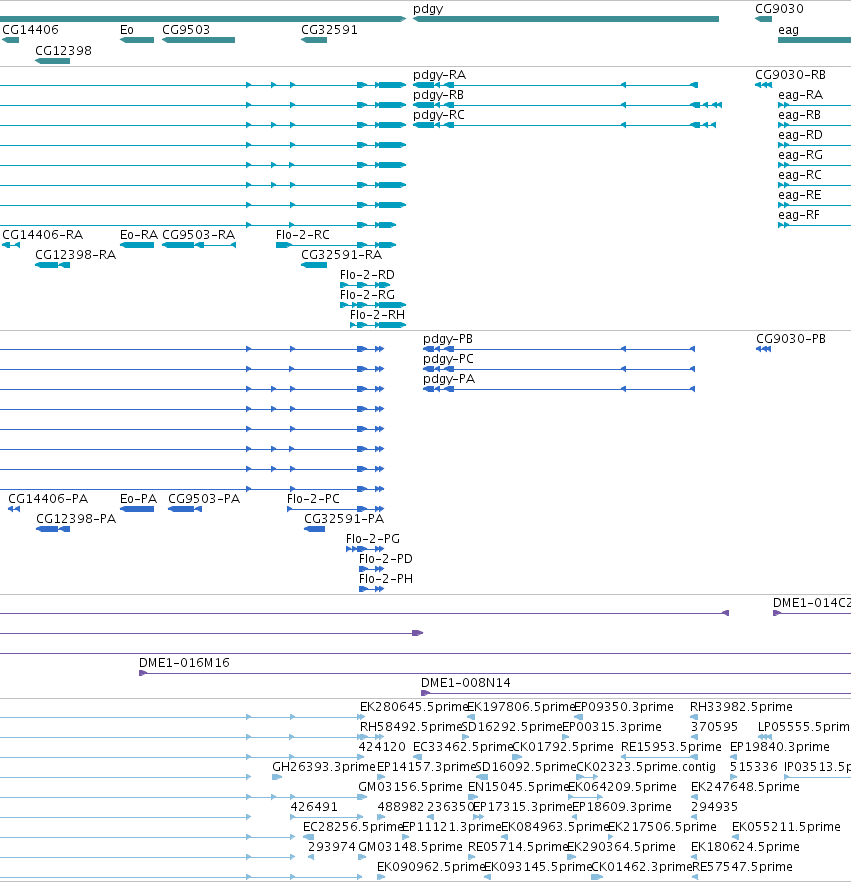The image size is (851, 882).
Task: Click the Flo-2-PH protein label
Action: pos(385,579)
